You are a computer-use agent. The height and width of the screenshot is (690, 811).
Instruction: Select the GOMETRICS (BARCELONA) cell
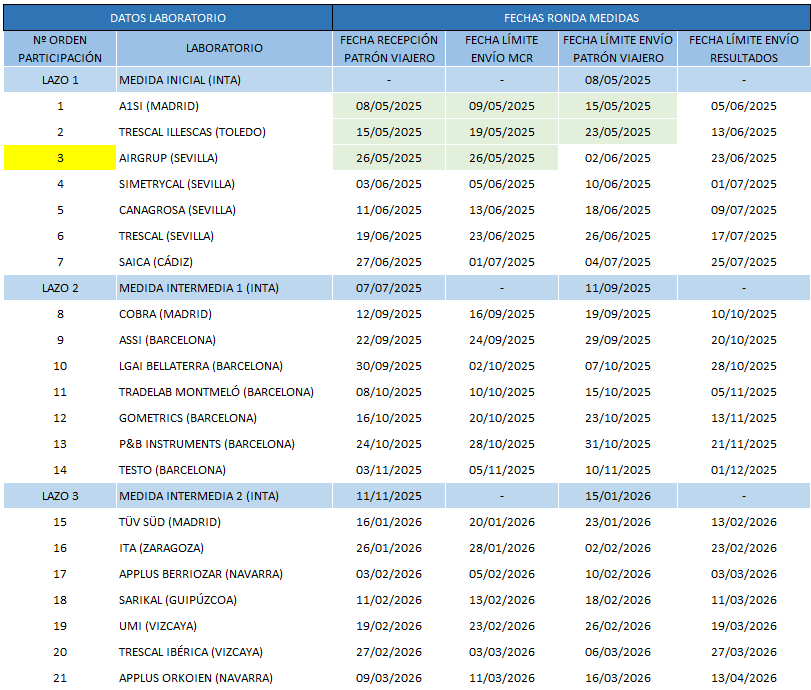(x=224, y=418)
